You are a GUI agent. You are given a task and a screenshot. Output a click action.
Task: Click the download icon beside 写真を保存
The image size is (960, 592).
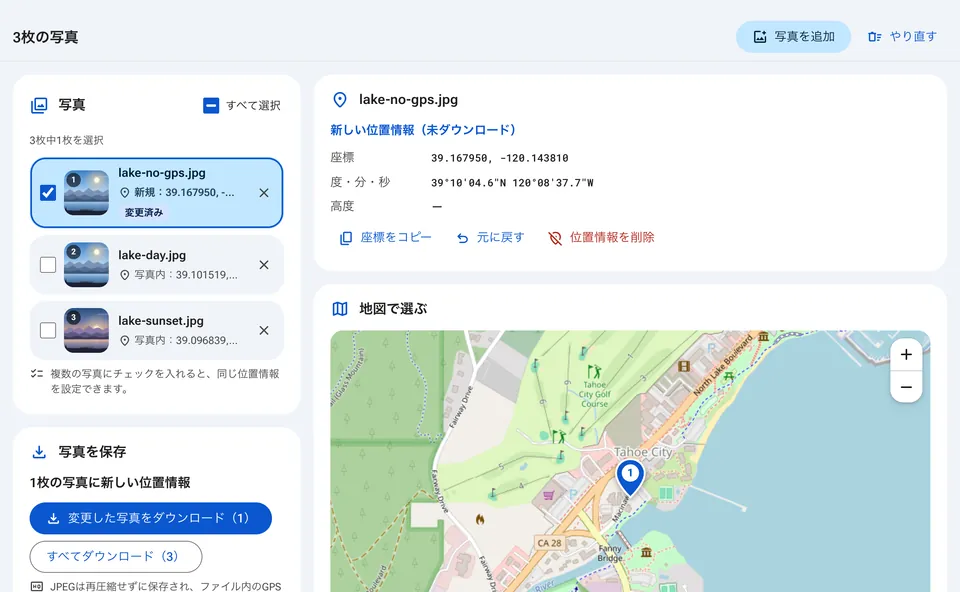(39, 452)
